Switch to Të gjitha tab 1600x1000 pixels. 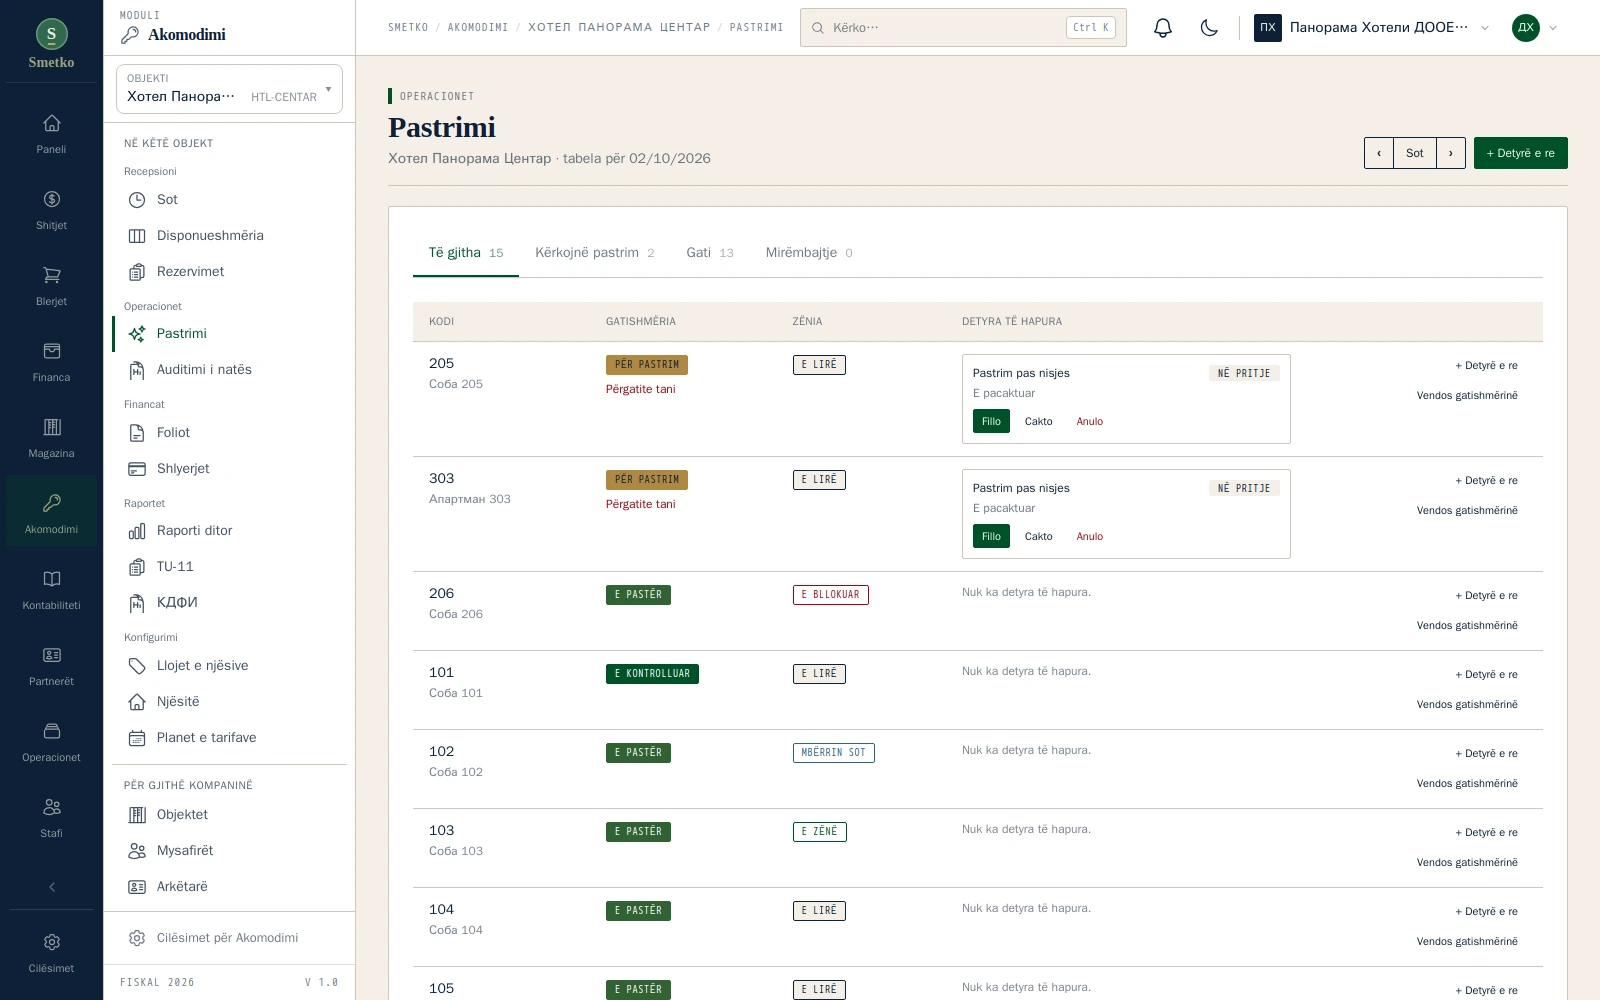click(466, 253)
